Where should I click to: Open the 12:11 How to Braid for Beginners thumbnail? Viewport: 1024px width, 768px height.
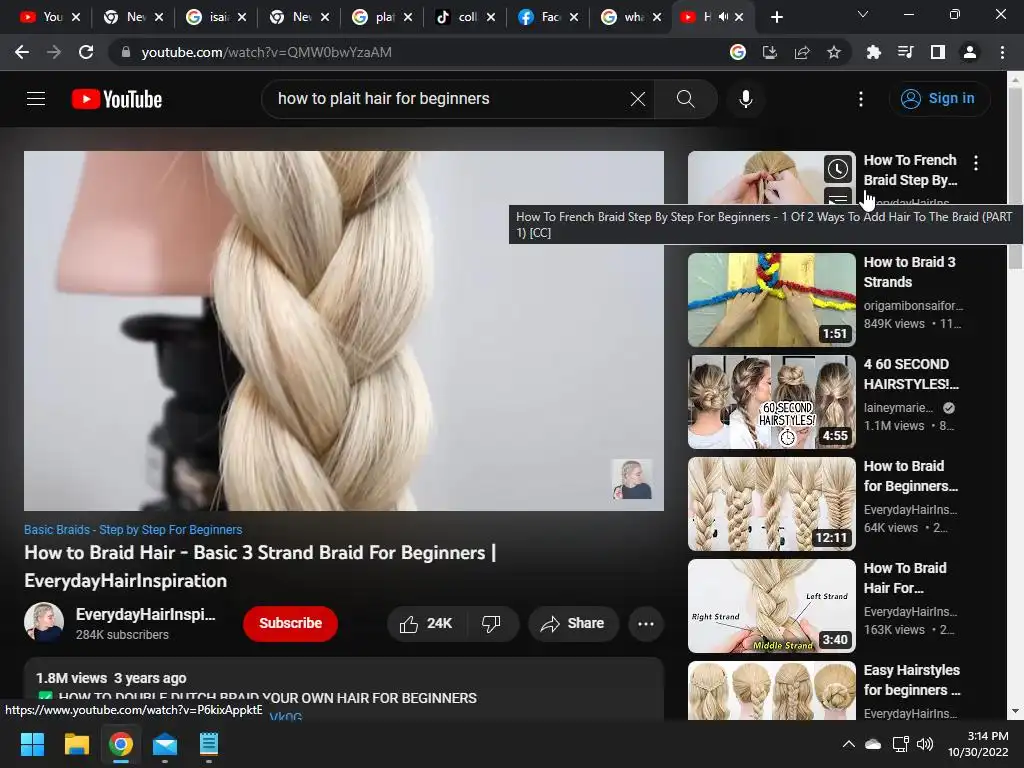[x=771, y=504]
